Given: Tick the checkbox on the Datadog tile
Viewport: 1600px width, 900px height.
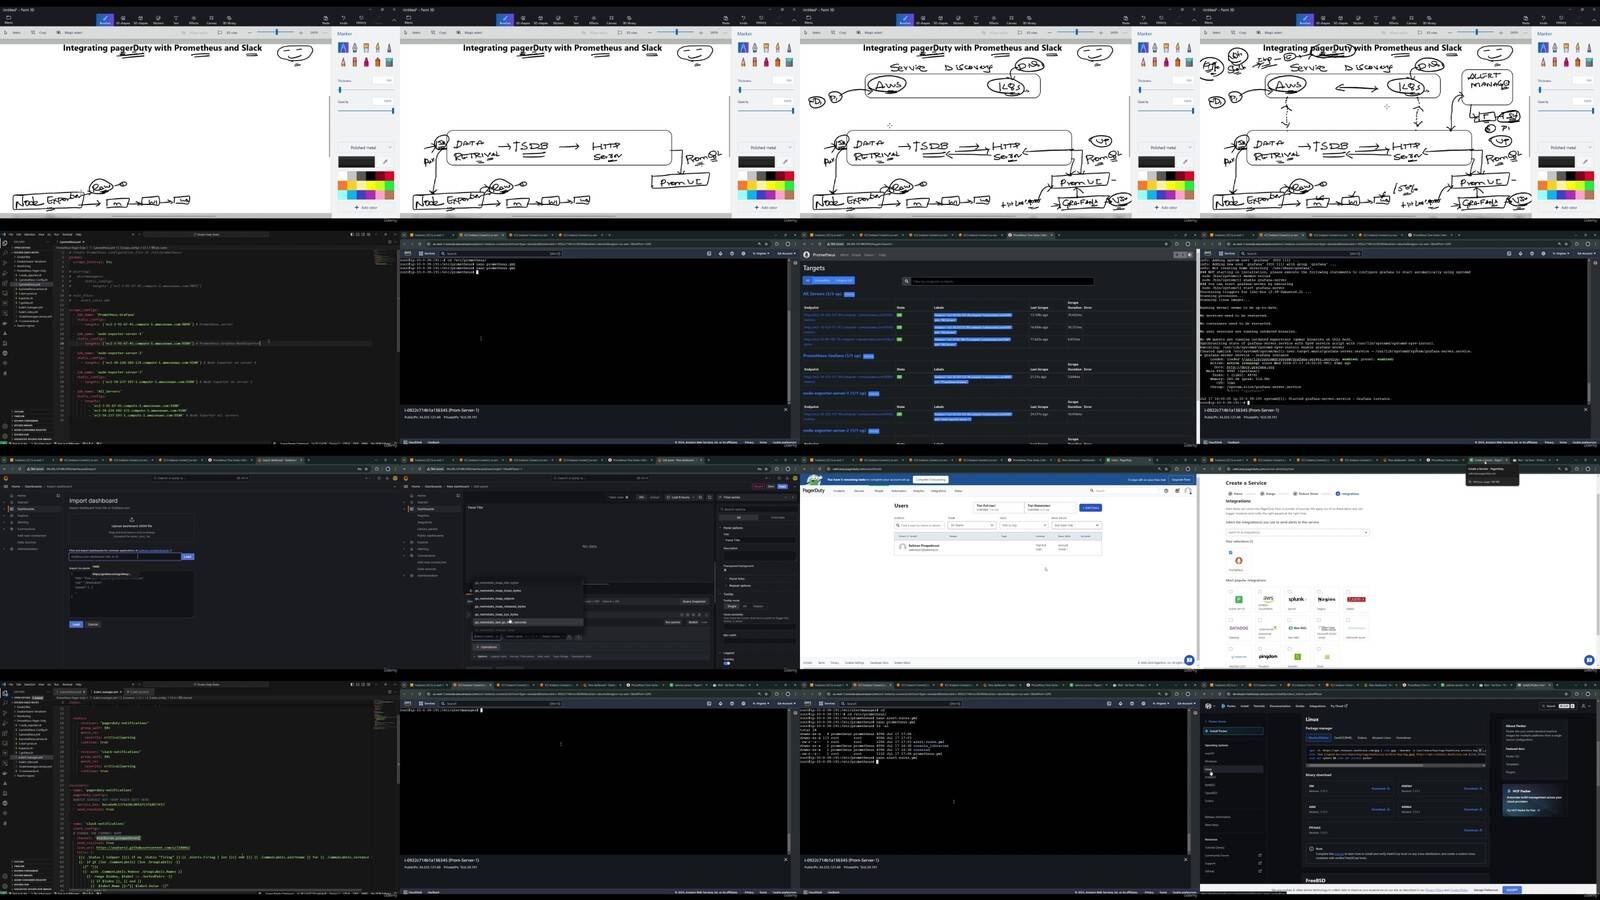Looking at the screenshot, I should 1231,621.
